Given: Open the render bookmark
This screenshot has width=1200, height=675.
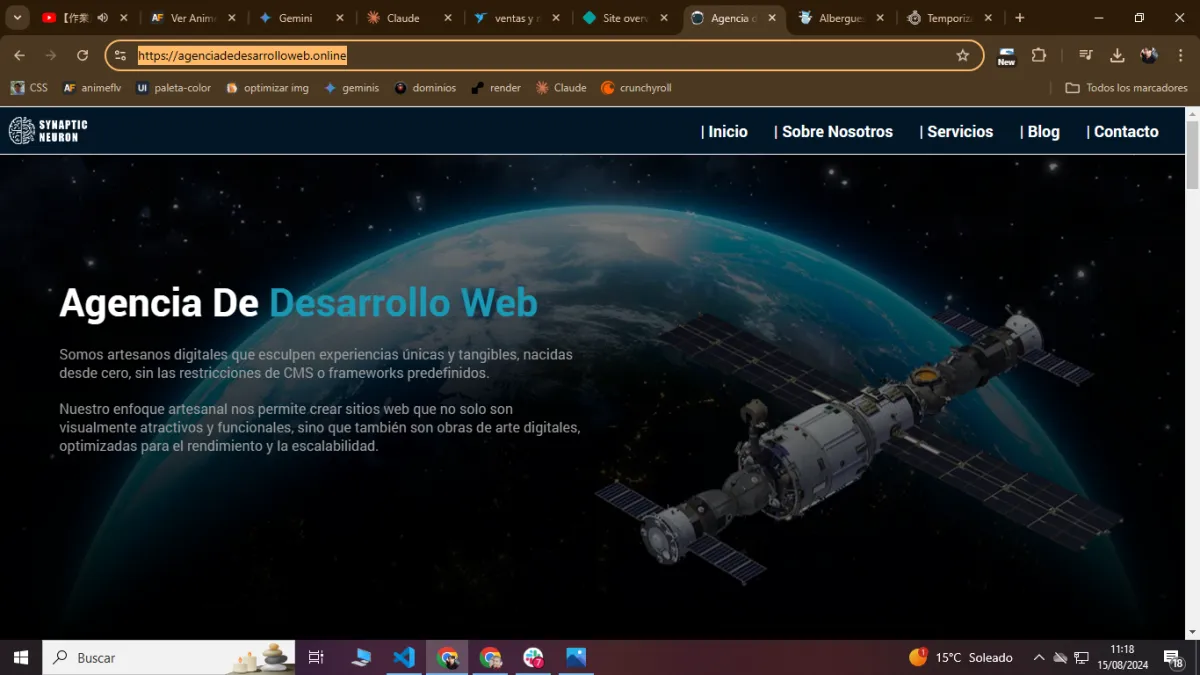Looking at the screenshot, I should tap(496, 88).
